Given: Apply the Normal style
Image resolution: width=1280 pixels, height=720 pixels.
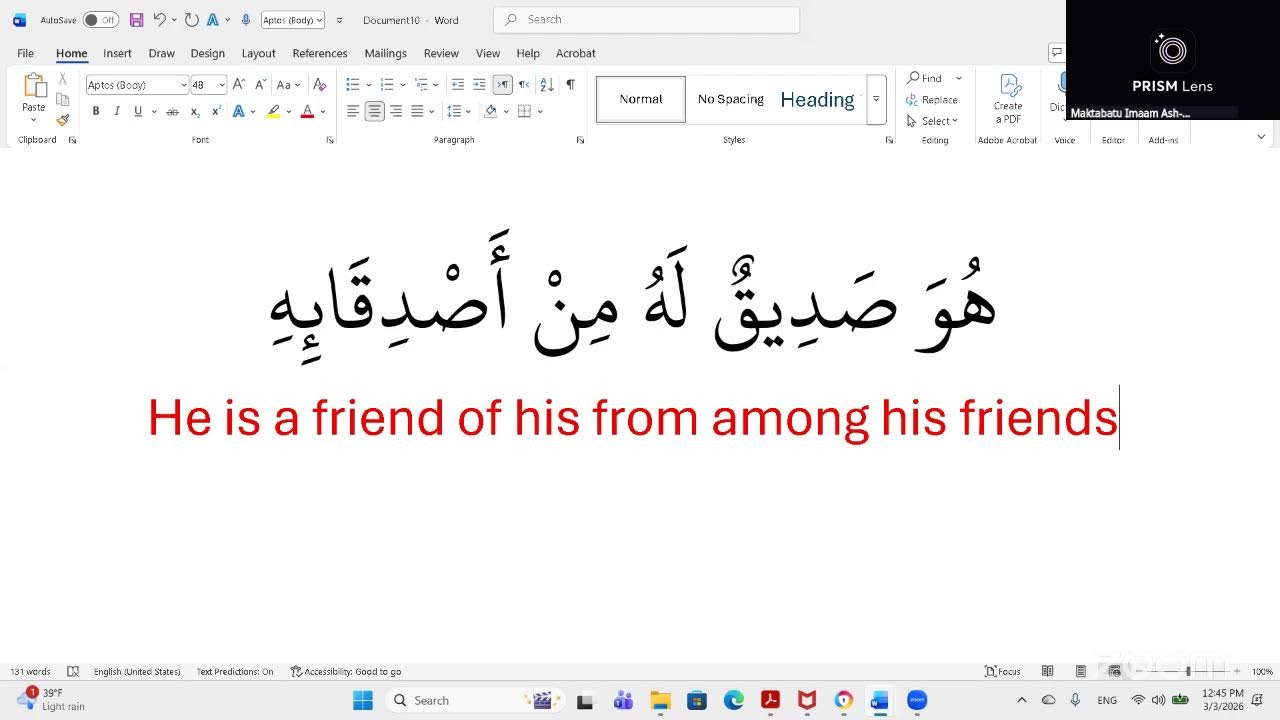Looking at the screenshot, I should click(641, 99).
